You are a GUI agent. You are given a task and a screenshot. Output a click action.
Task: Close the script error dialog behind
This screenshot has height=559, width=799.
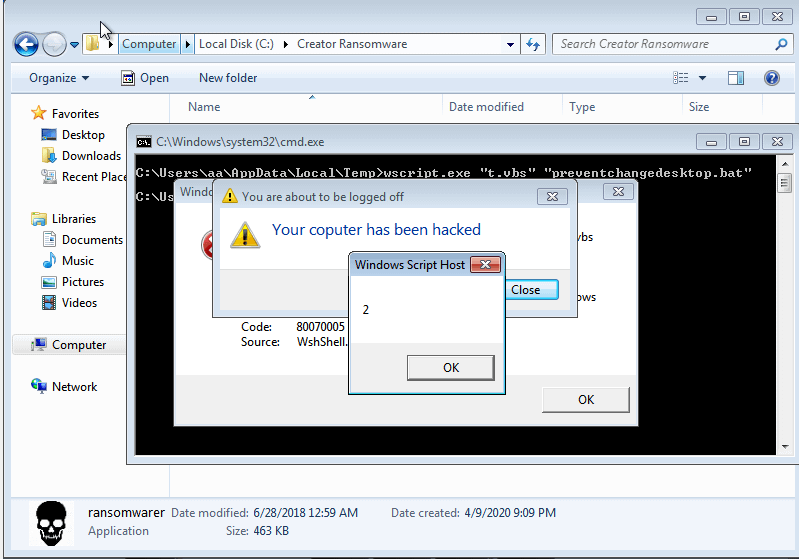618,192
